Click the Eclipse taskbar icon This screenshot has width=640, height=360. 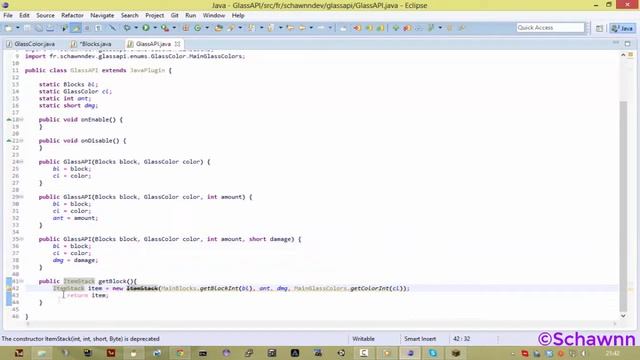[410, 353]
